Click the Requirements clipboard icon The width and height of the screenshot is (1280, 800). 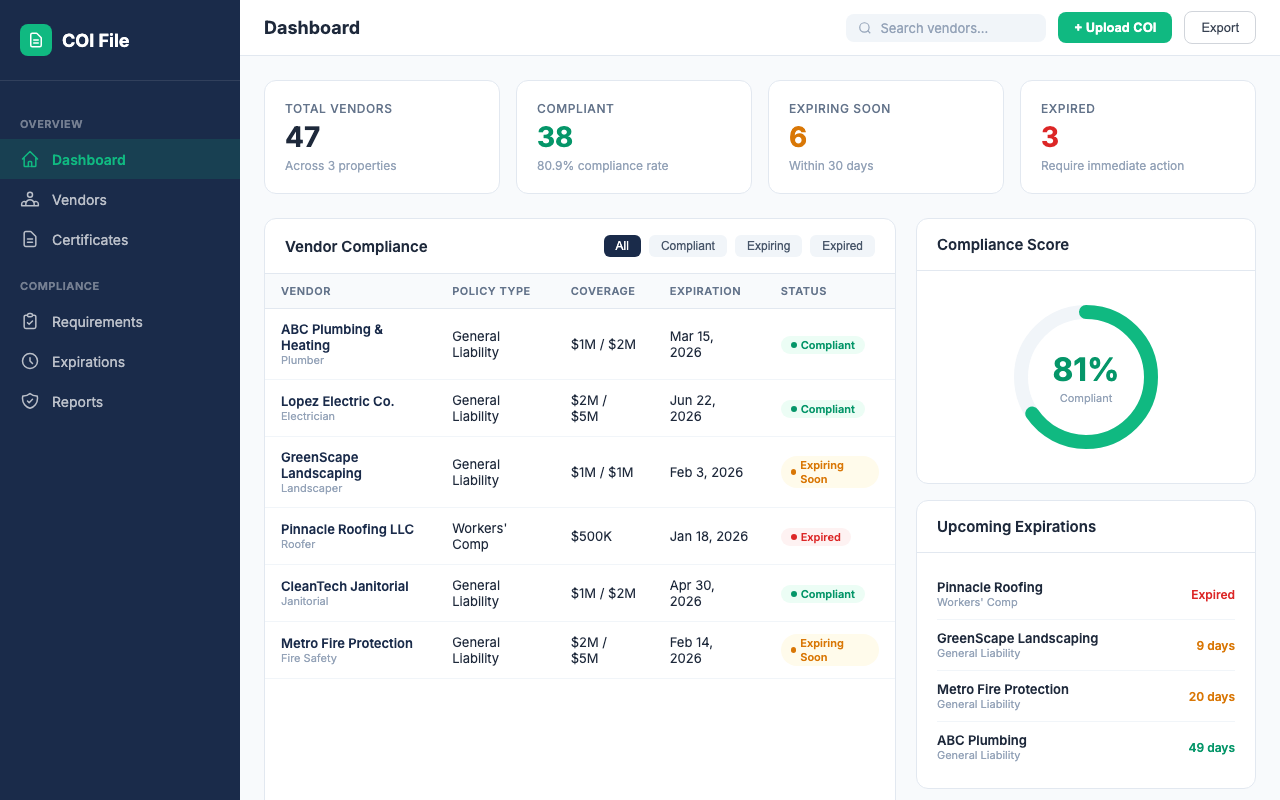(x=30, y=321)
